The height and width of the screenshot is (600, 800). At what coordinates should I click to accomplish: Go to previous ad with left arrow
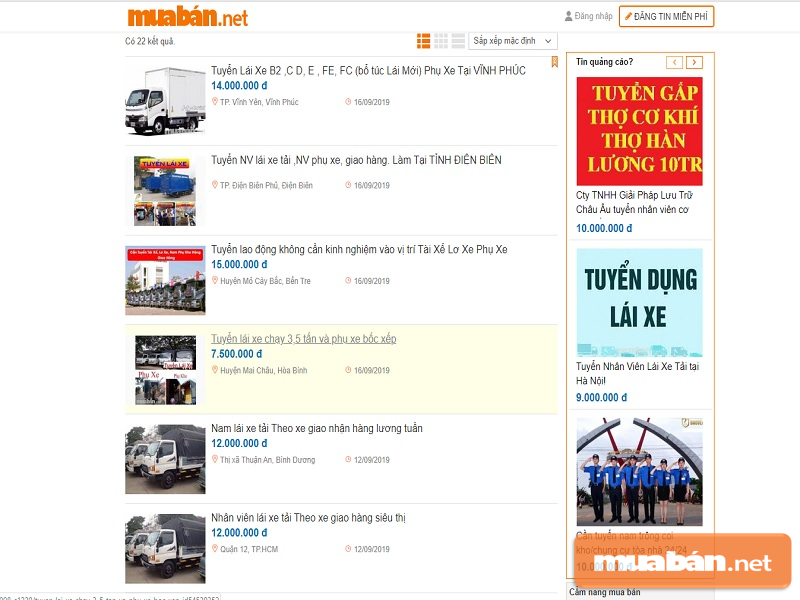pyautogui.click(x=674, y=62)
